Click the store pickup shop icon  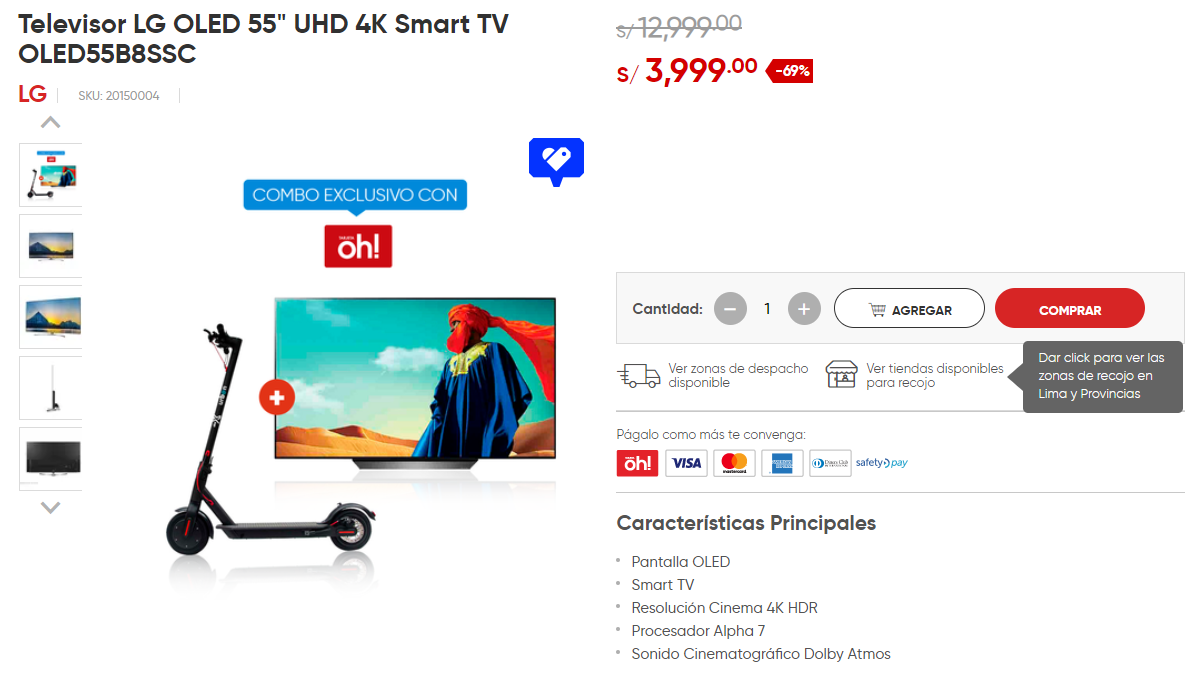tap(841, 375)
